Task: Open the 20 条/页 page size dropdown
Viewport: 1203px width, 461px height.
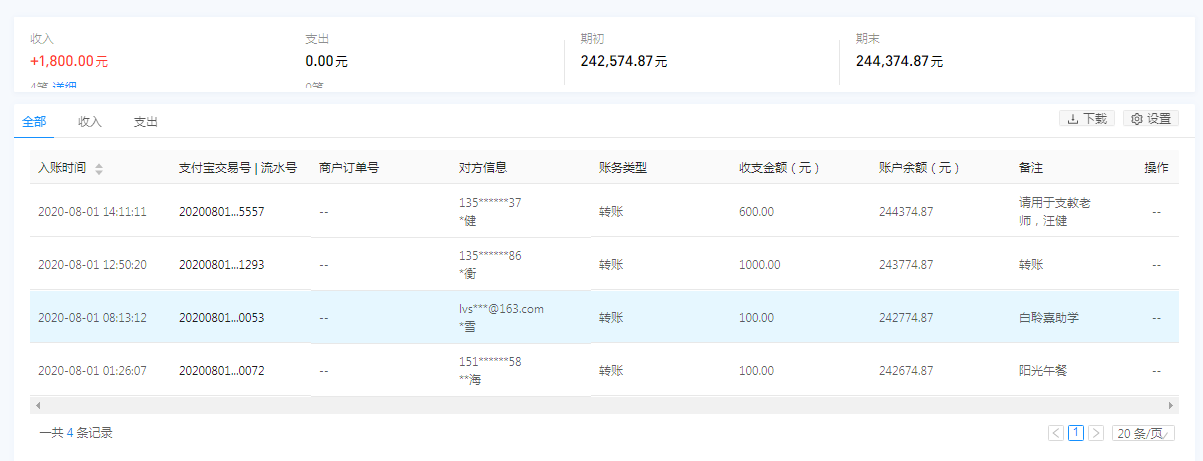Action: click(1143, 433)
